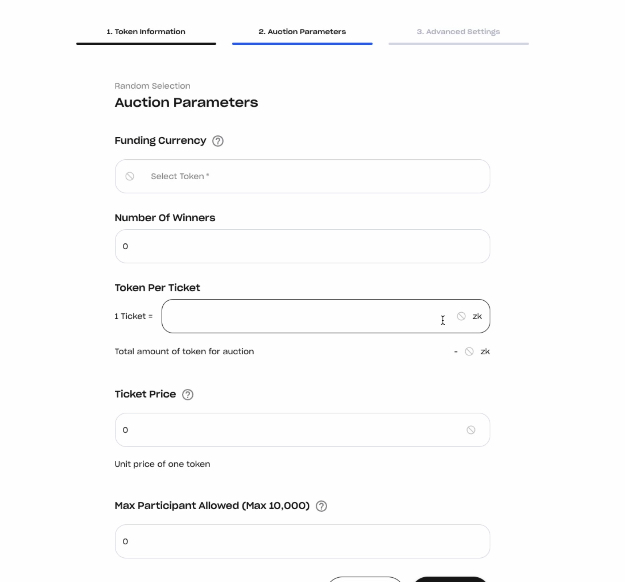The height and width of the screenshot is (582, 625).
Task: Open the Advanced Settings step
Action: (458, 32)
